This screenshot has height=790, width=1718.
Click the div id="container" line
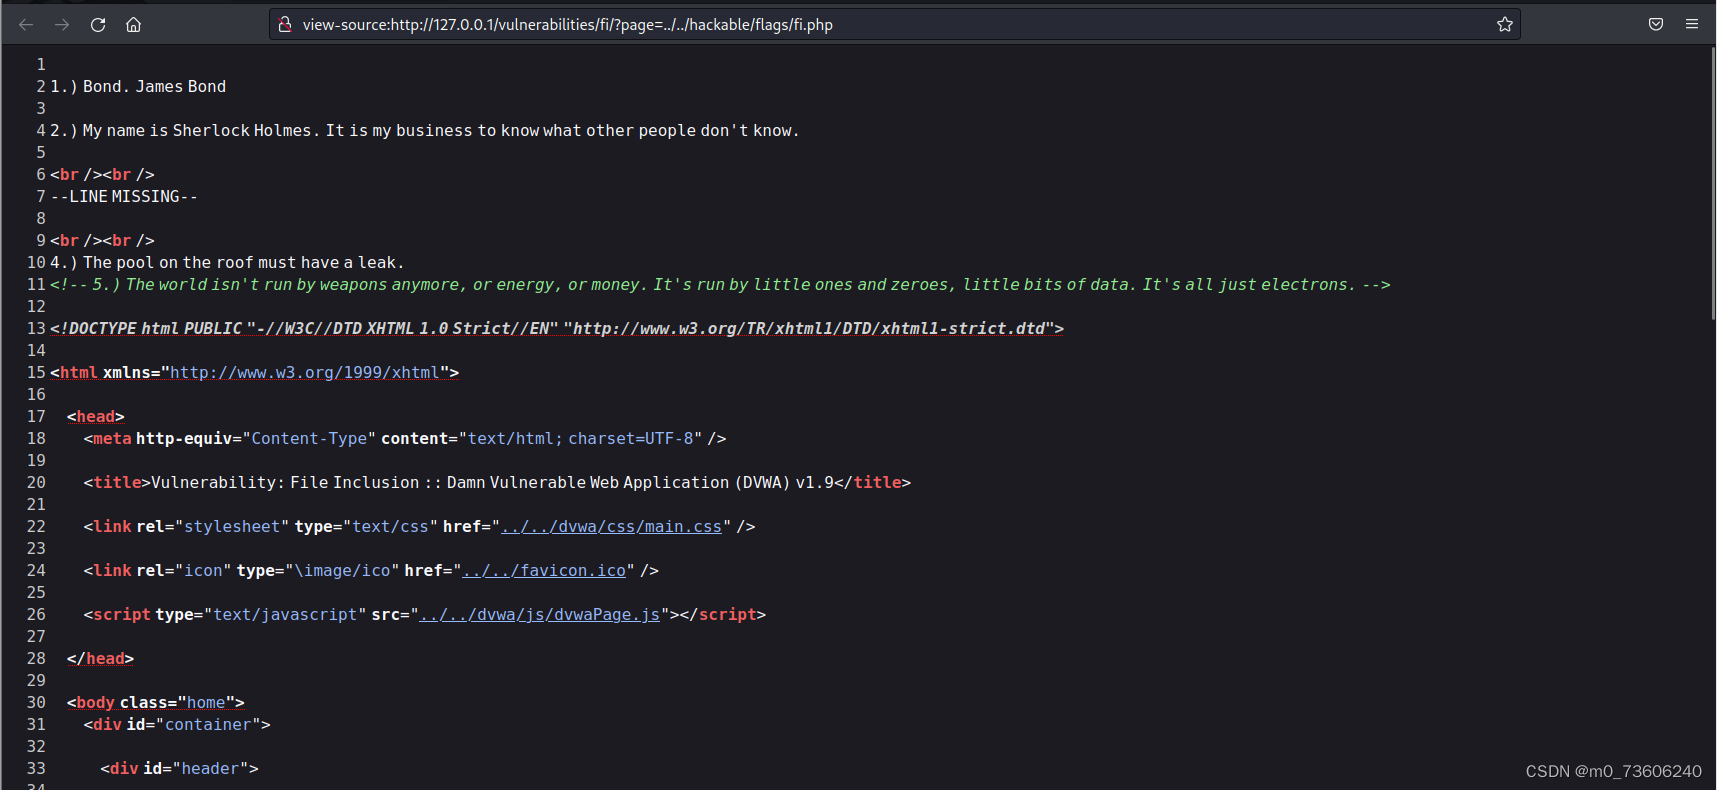point(177,724)
